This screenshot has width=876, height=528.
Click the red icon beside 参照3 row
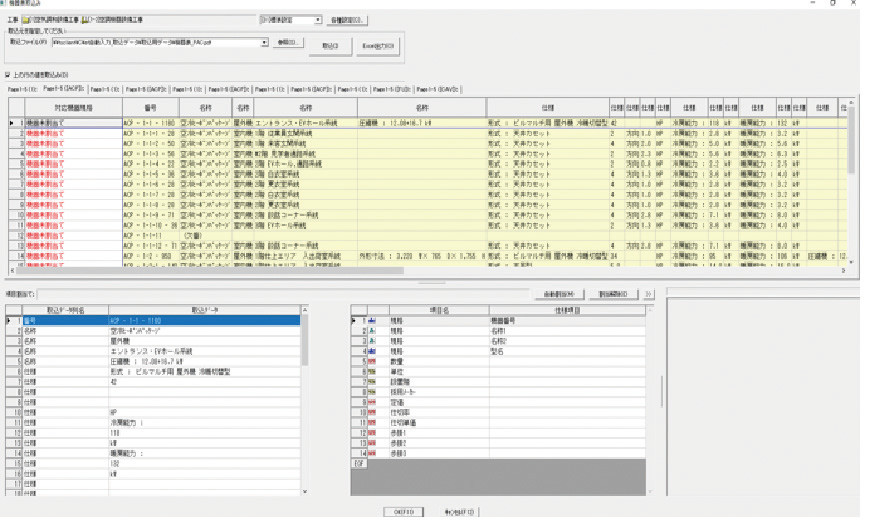pyautogui.click(x=372, y=453)
